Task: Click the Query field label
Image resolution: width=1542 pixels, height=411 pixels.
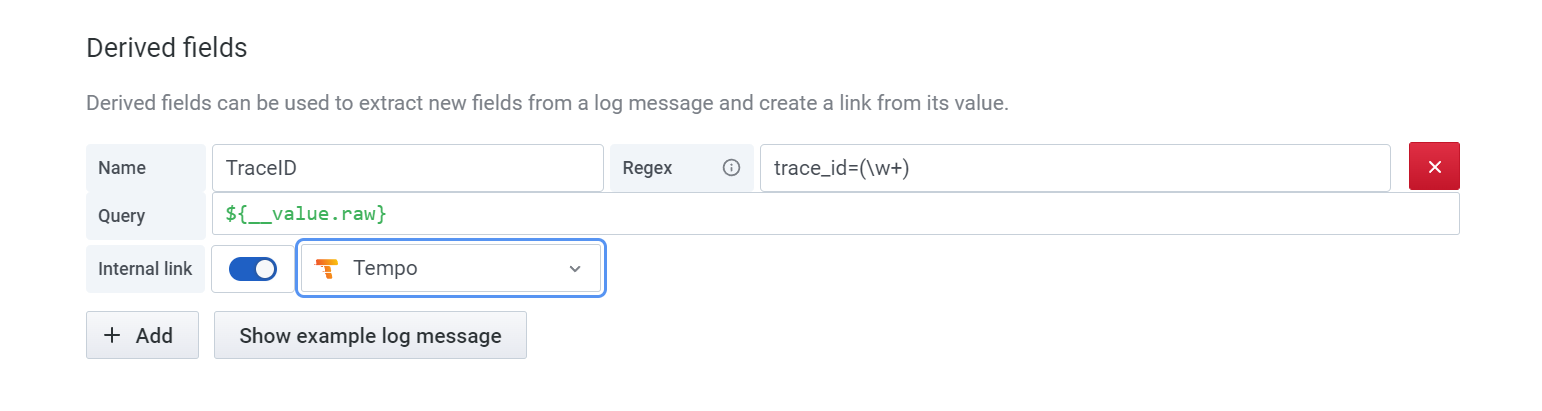Action: pos(122,215)
